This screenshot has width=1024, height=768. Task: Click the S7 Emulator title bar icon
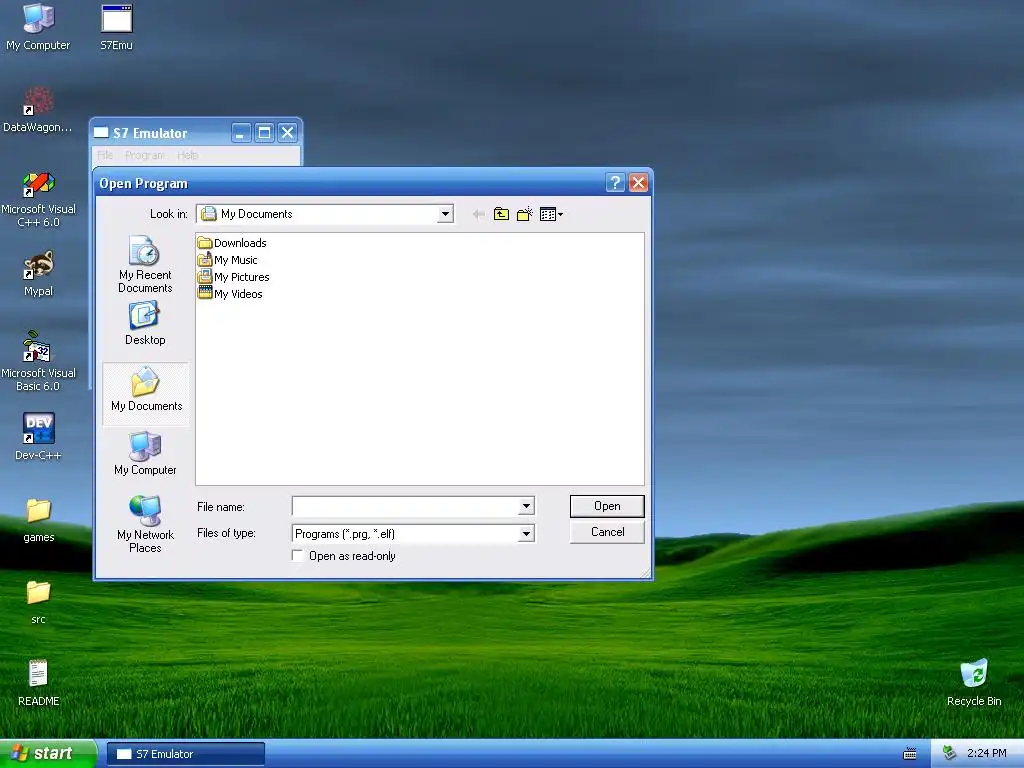click(101, 133)
